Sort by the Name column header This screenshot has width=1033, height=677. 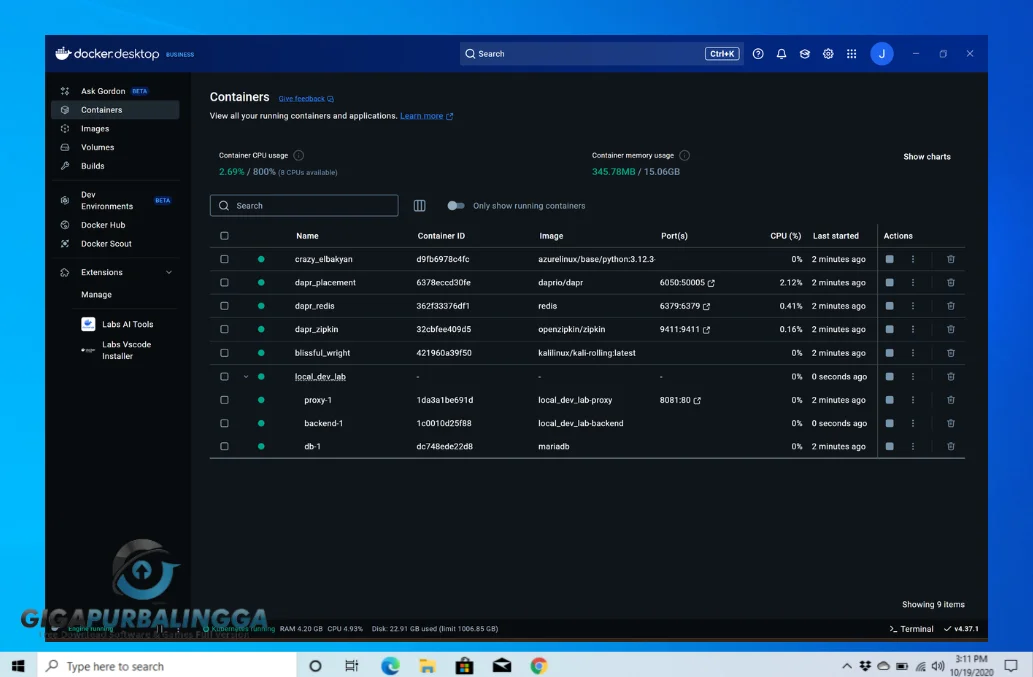307,236
